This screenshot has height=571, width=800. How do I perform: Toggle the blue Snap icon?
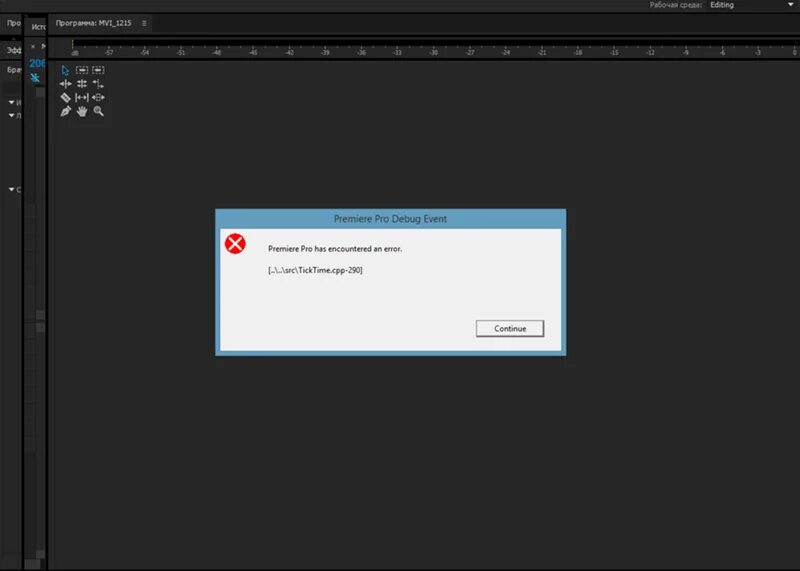point(35,78)
